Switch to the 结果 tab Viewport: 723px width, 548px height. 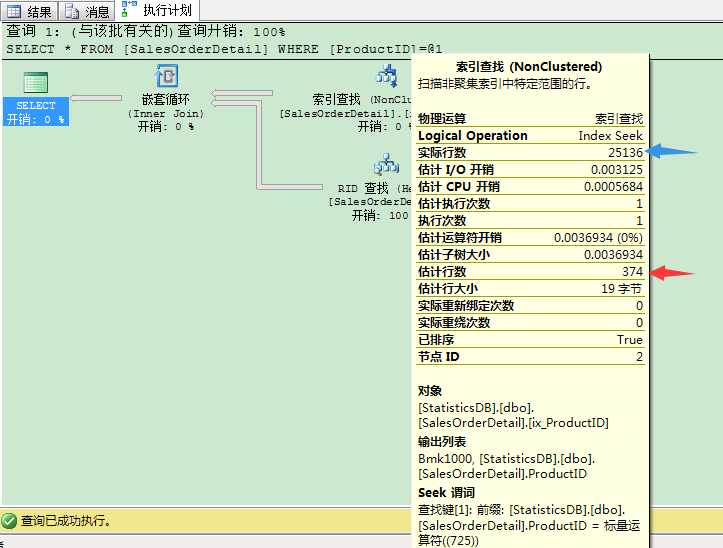29,10
